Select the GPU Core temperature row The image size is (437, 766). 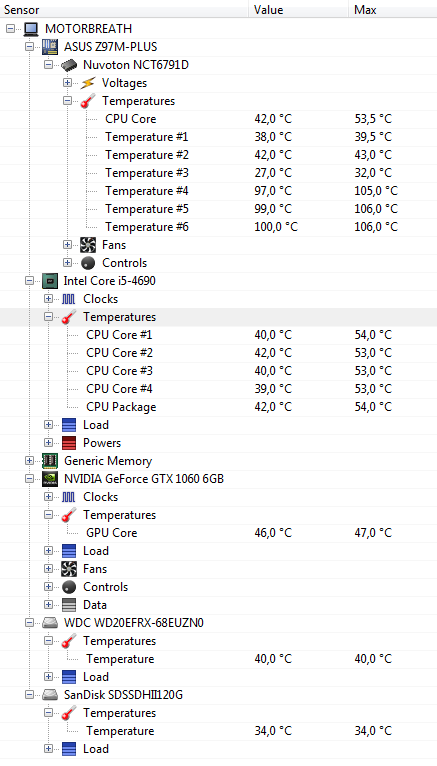(x=218, y=533)
